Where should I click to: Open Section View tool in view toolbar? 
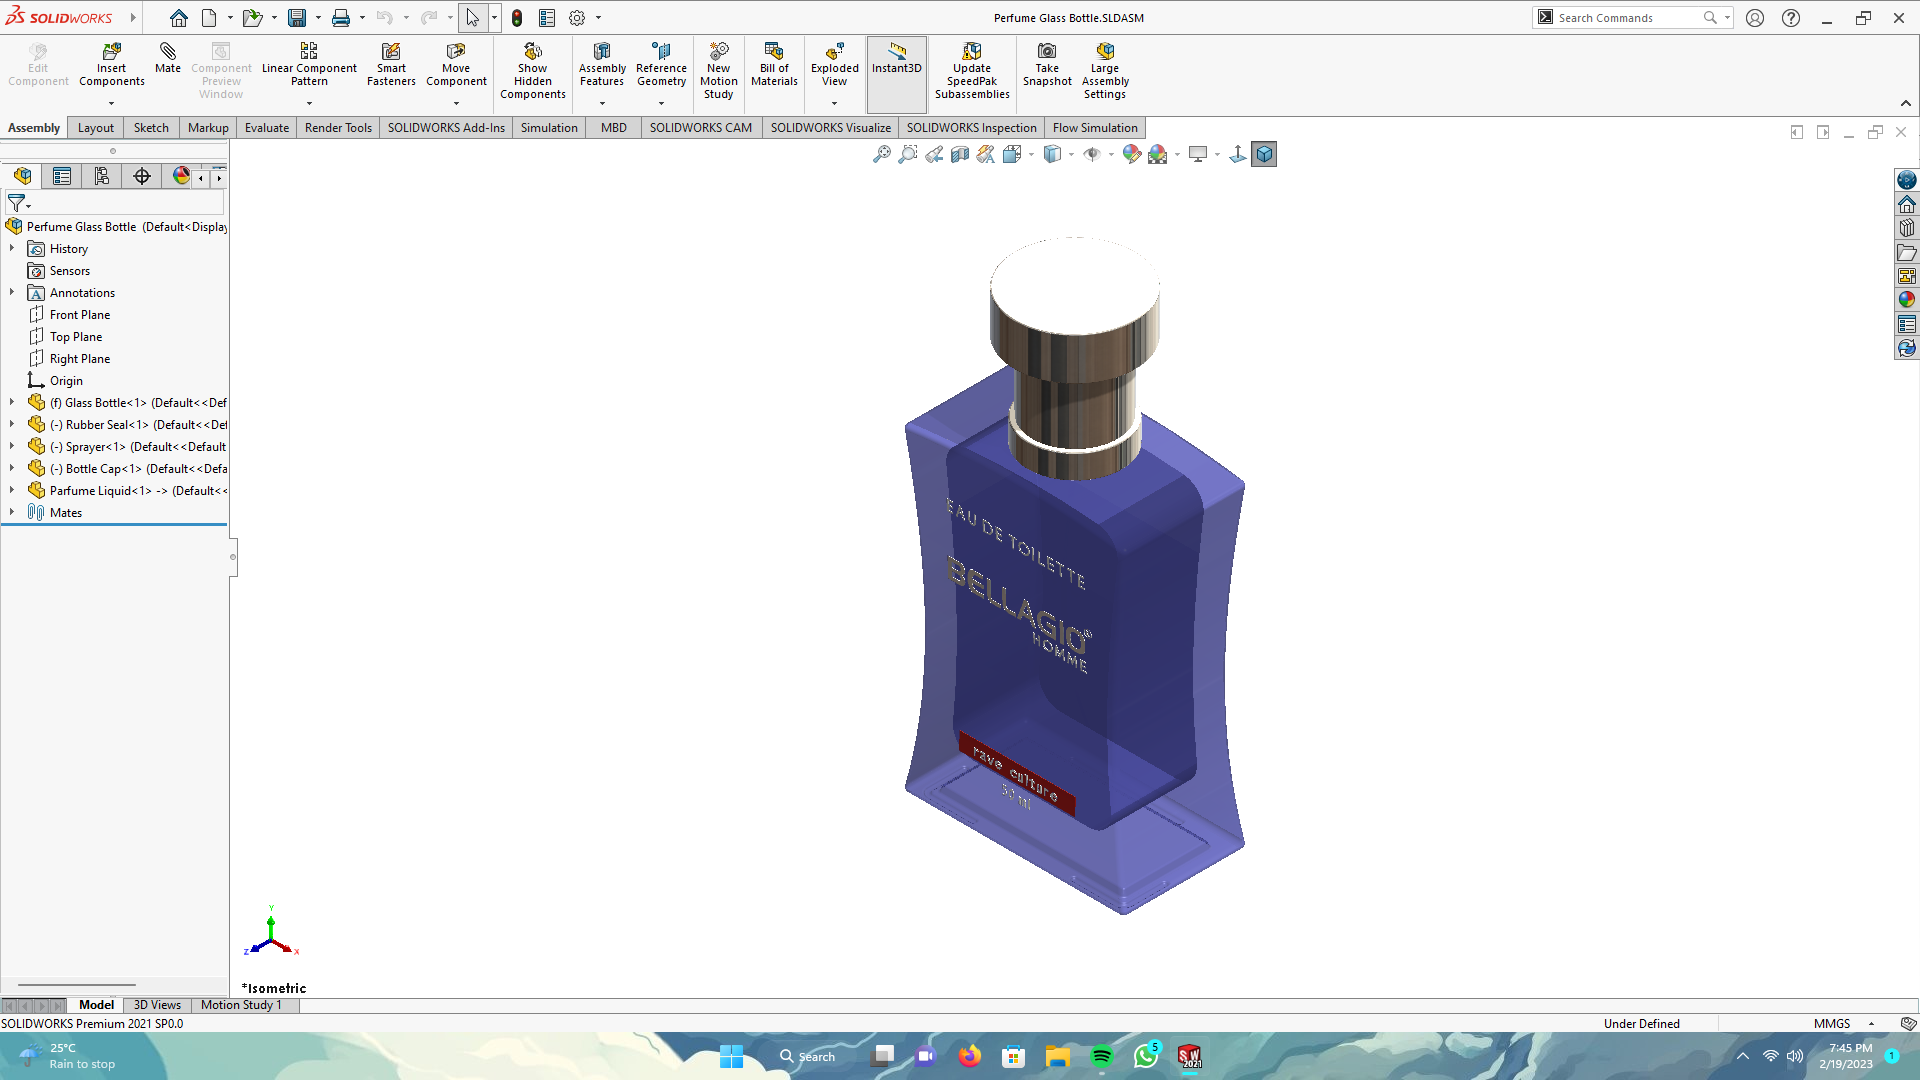(x=959, y=154)
